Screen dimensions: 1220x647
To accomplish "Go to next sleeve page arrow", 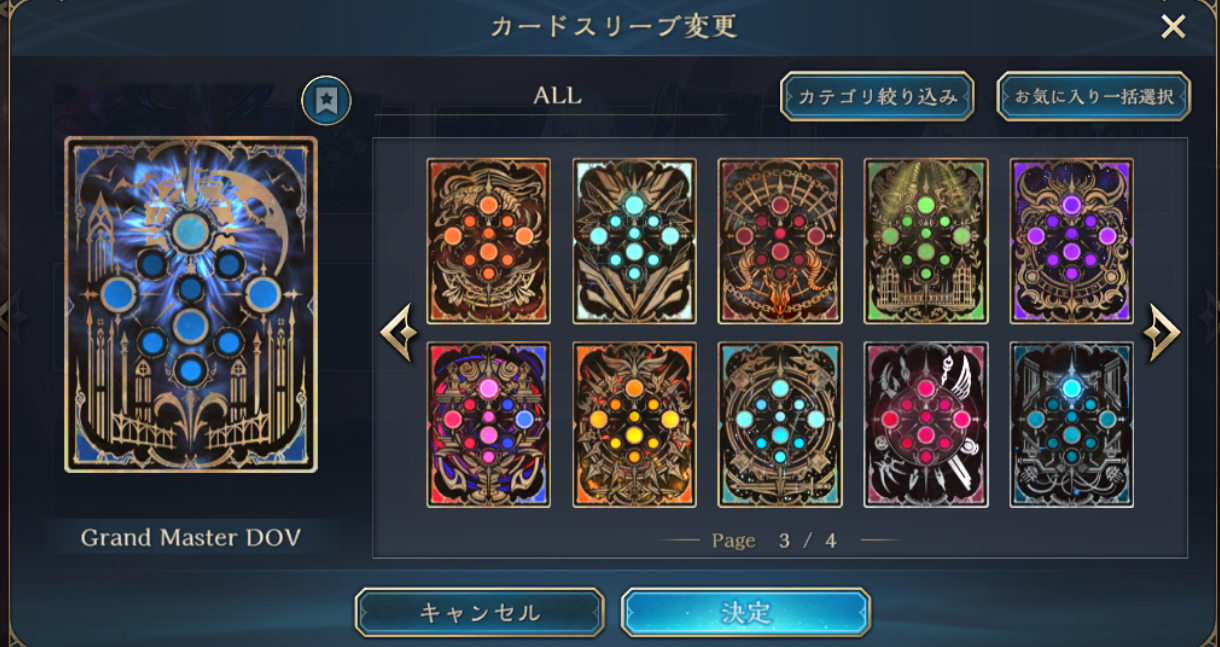I will pos(1161,333).
